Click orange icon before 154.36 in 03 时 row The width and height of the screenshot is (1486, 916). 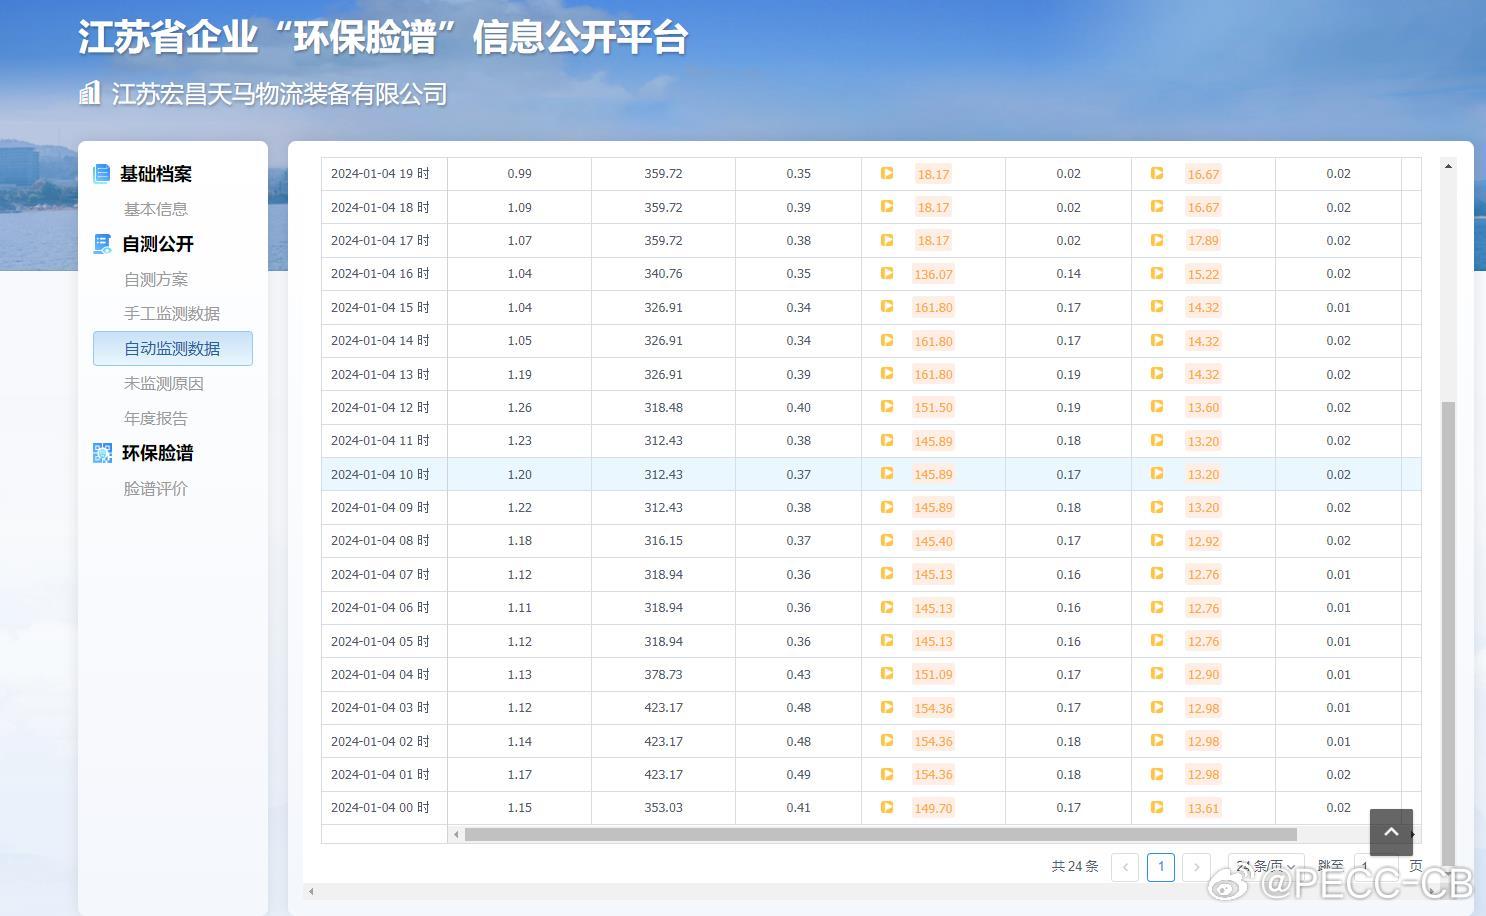coord(887,707)
